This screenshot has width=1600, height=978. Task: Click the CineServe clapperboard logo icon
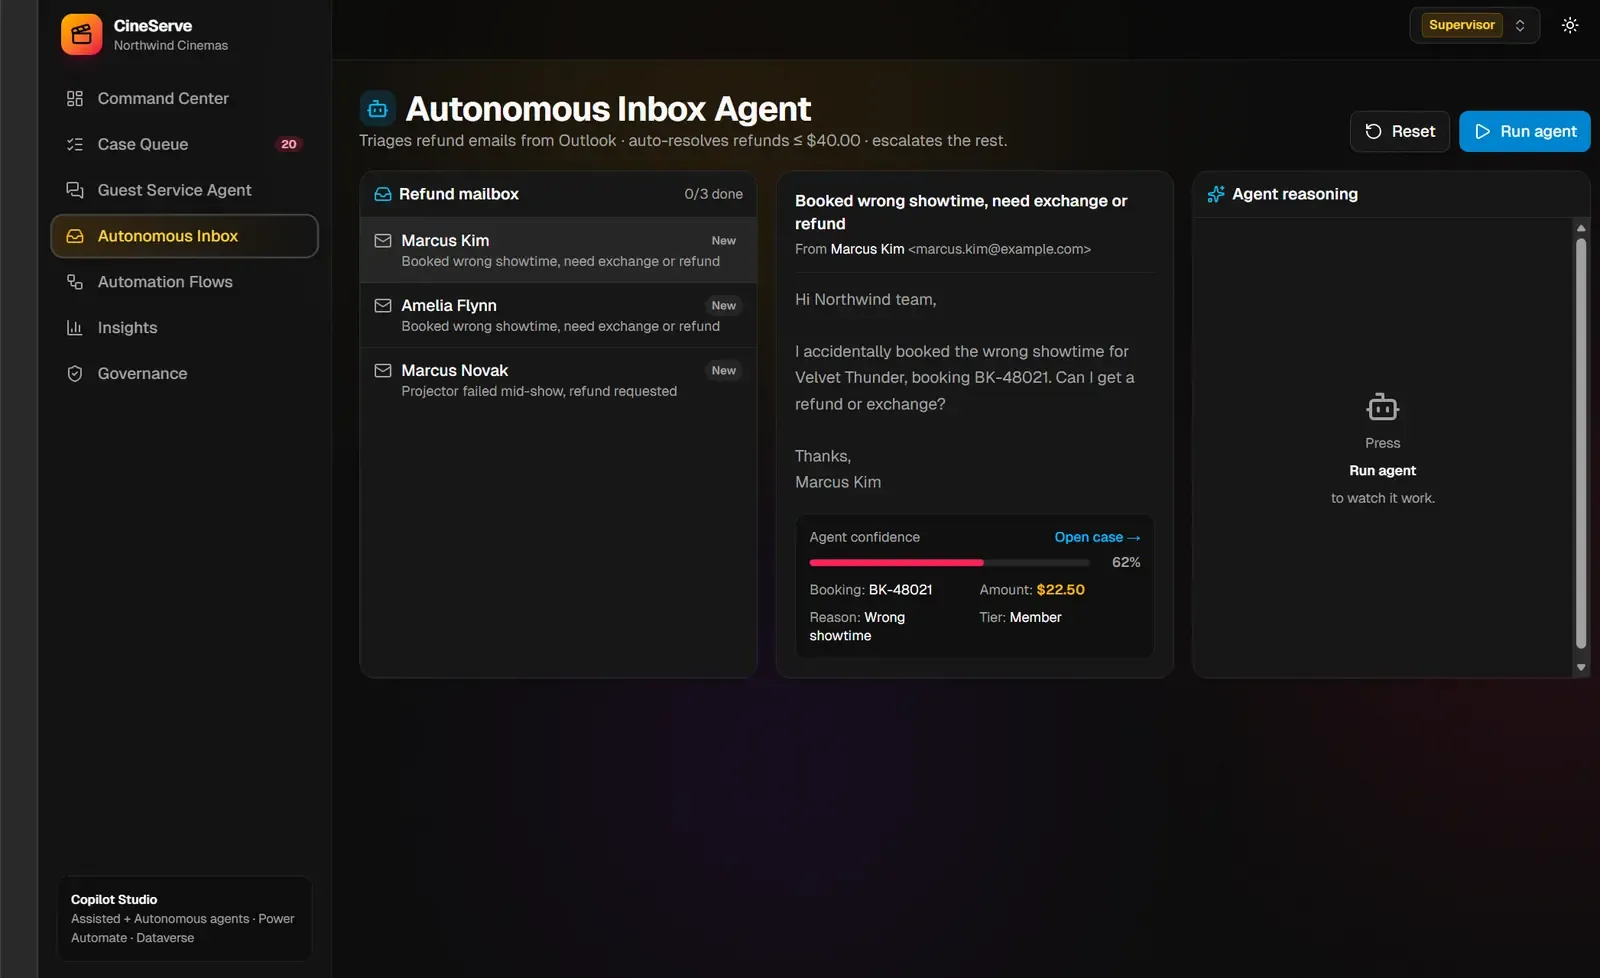(81, 35)
